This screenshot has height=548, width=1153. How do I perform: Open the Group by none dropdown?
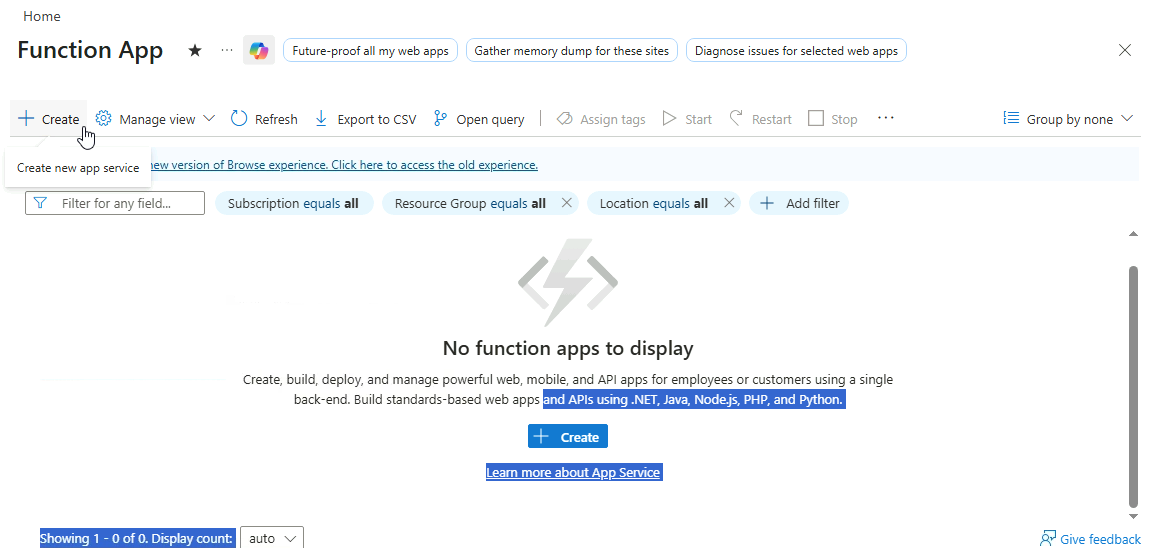[x=1068, y=119]
